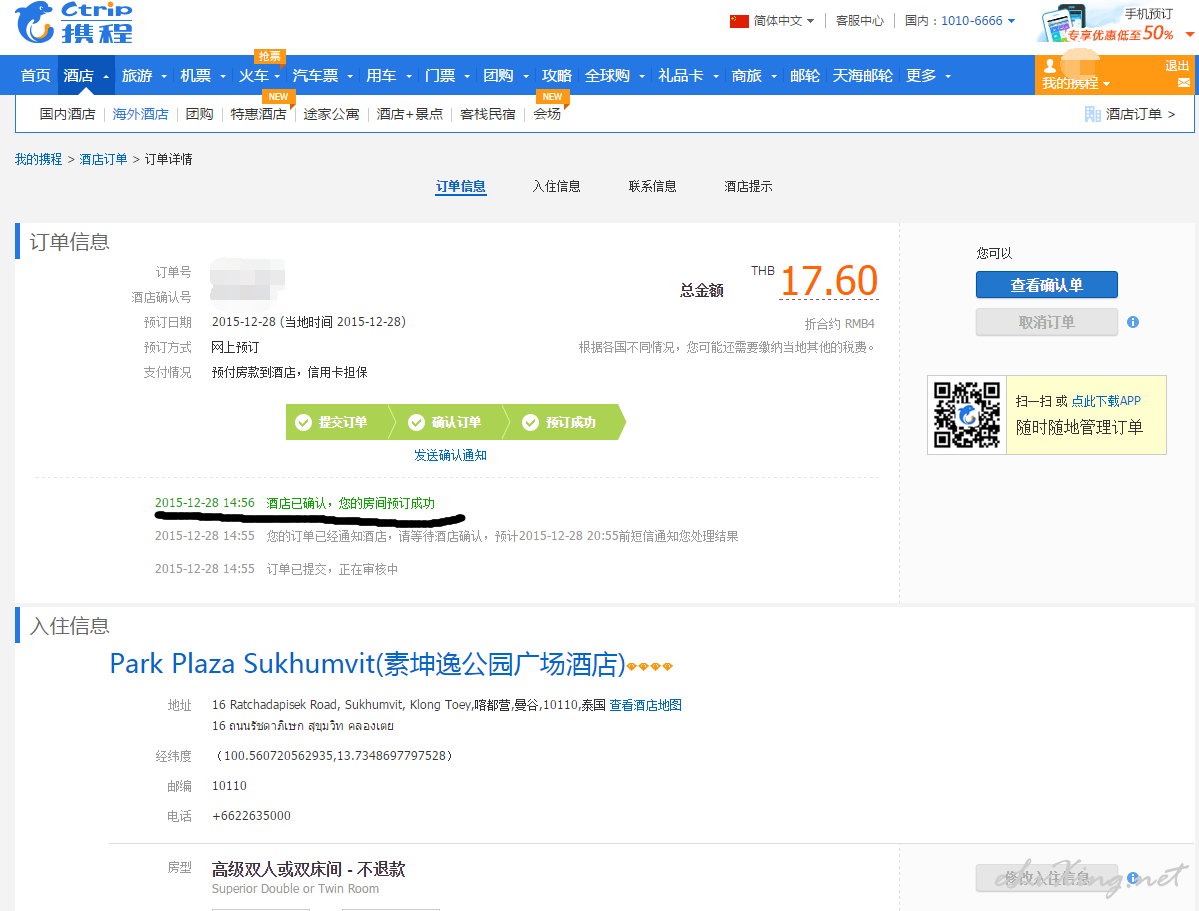The width and height of the screenshot is (1199, 911).
Task: Expand the 更多 dropdown menu
Action: coord(928,76)
